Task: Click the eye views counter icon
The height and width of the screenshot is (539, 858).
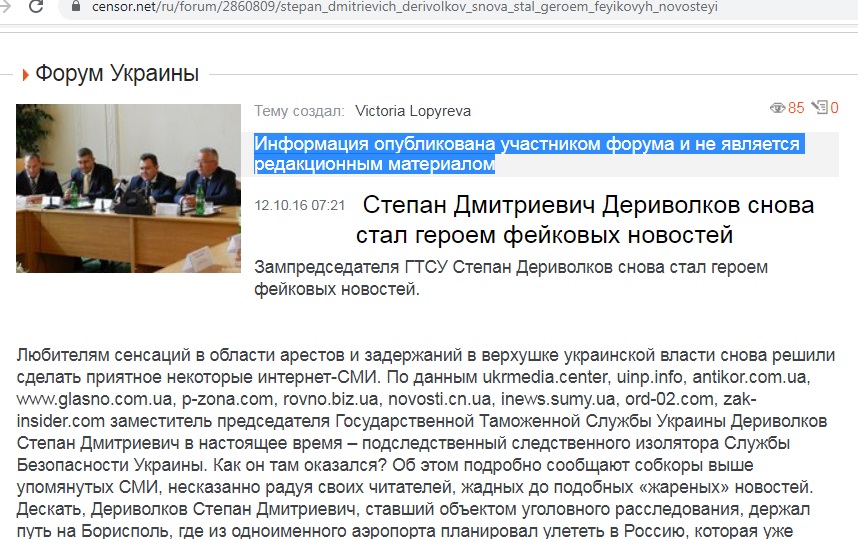Action: (x=776, y=108)
